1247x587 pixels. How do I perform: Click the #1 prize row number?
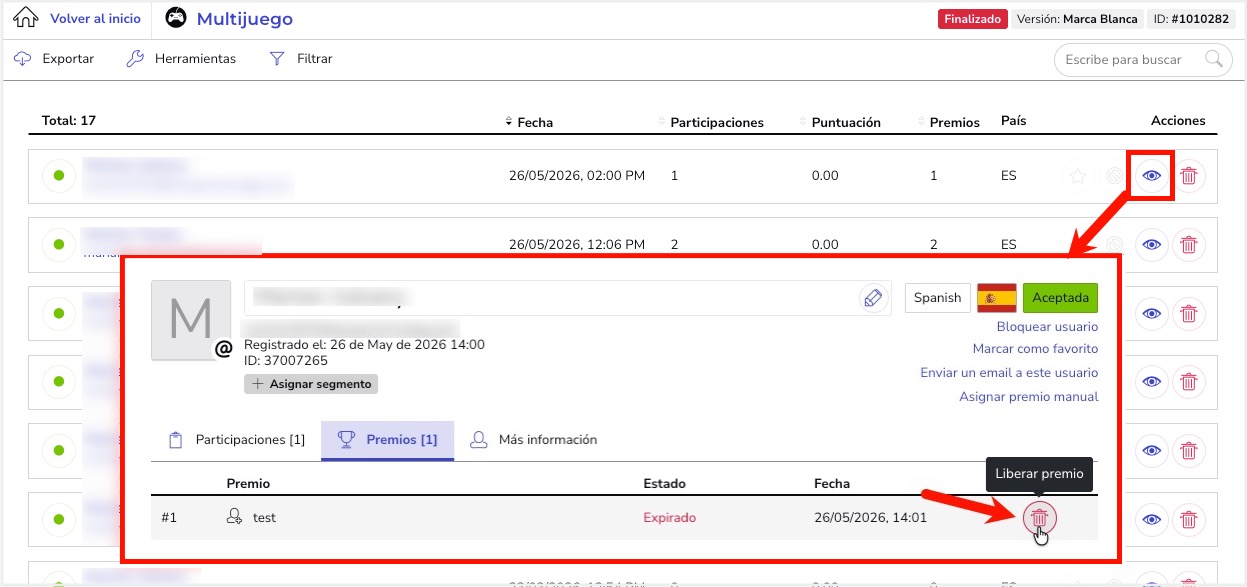tap(169, 518)
